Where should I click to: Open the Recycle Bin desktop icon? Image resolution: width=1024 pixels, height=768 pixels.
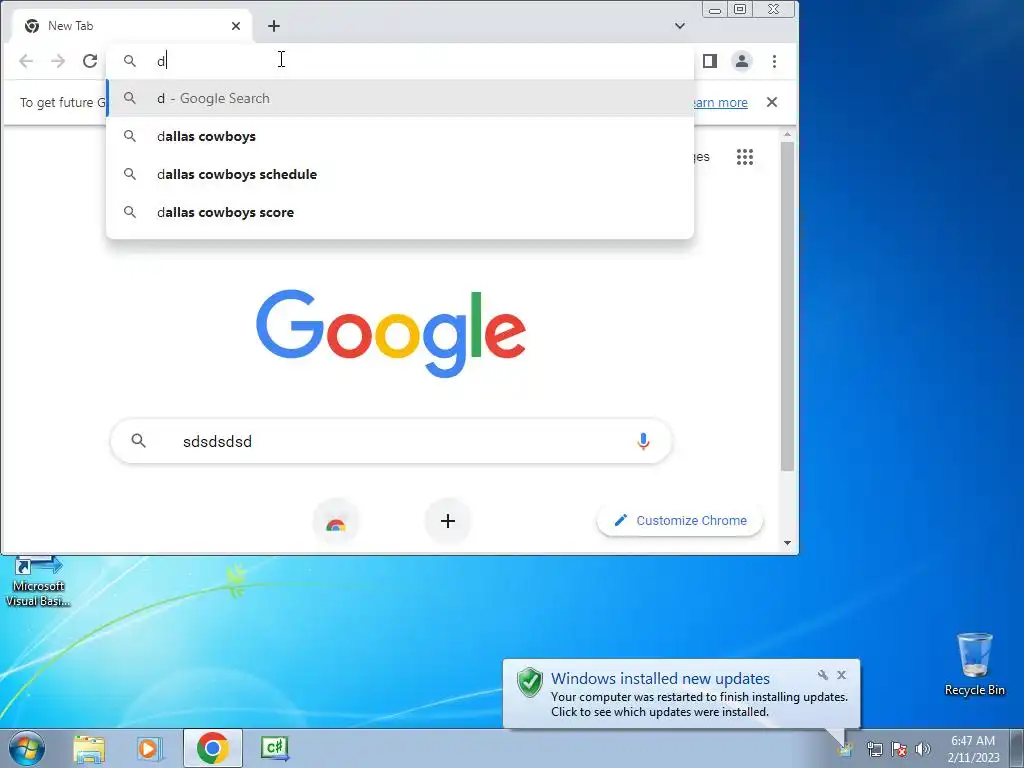[974, 664]
